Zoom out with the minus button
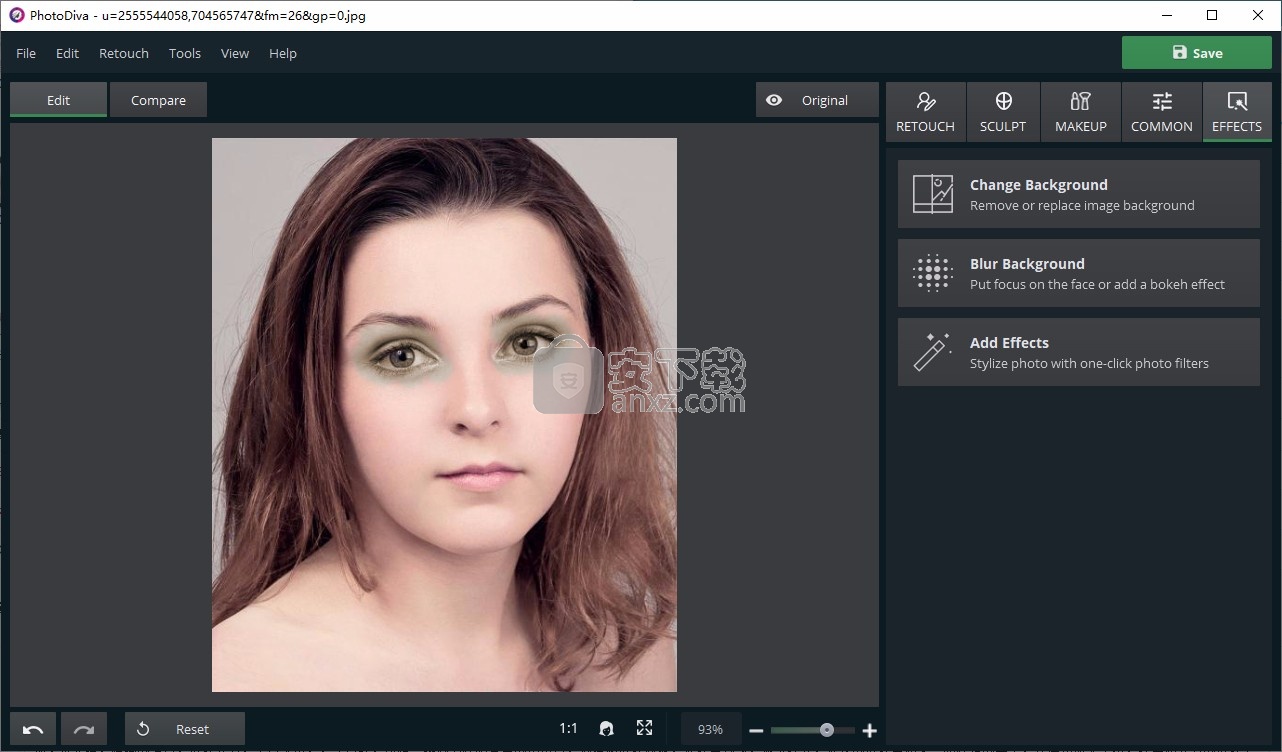 point(756,731)
